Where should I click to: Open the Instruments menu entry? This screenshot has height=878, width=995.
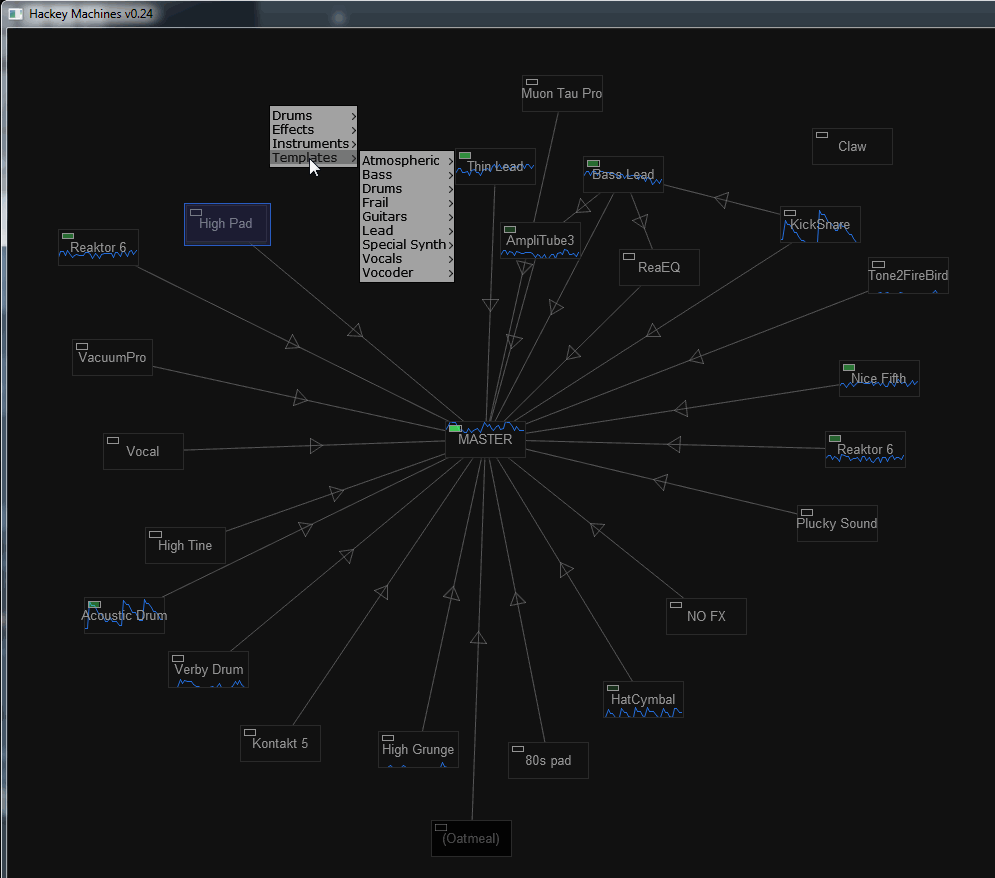point(313,143)
